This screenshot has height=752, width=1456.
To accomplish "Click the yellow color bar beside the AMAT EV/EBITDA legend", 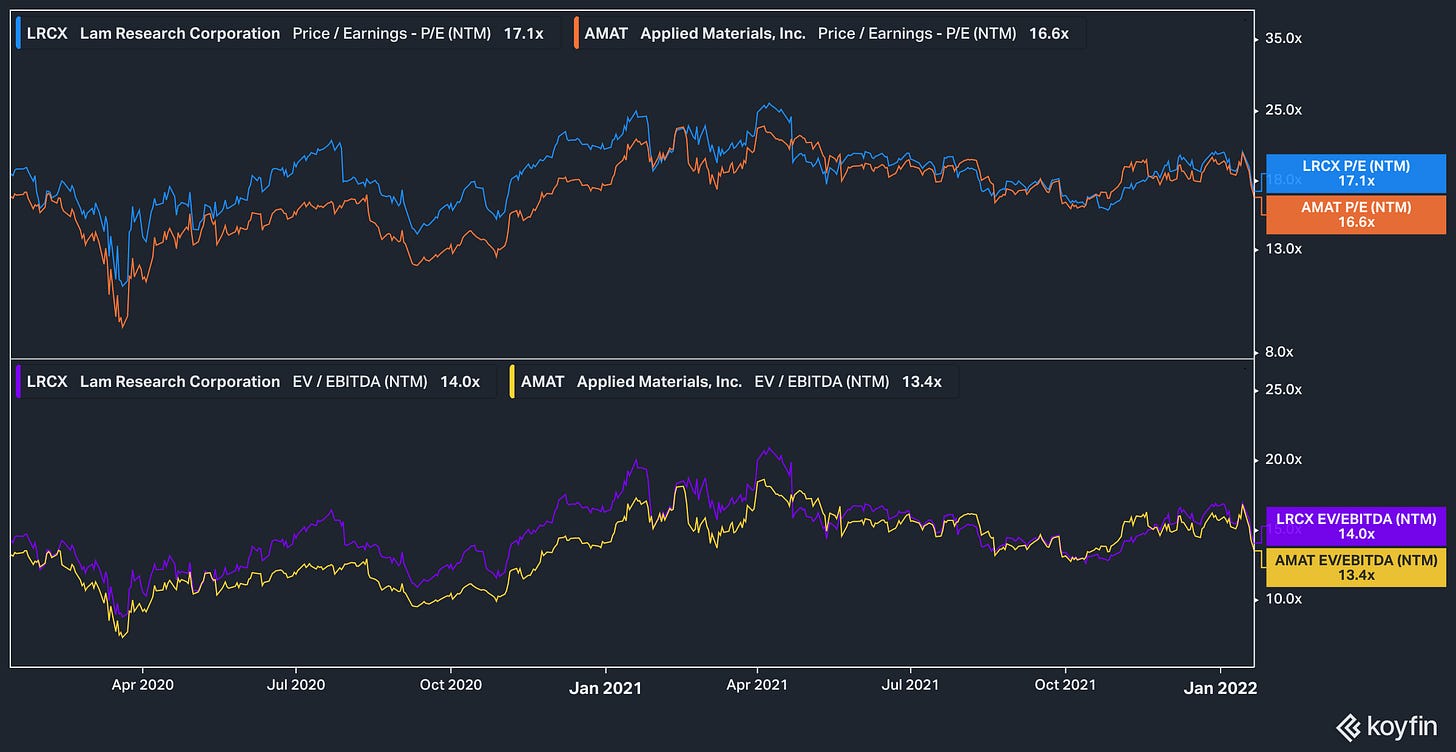I will [513, 381].
